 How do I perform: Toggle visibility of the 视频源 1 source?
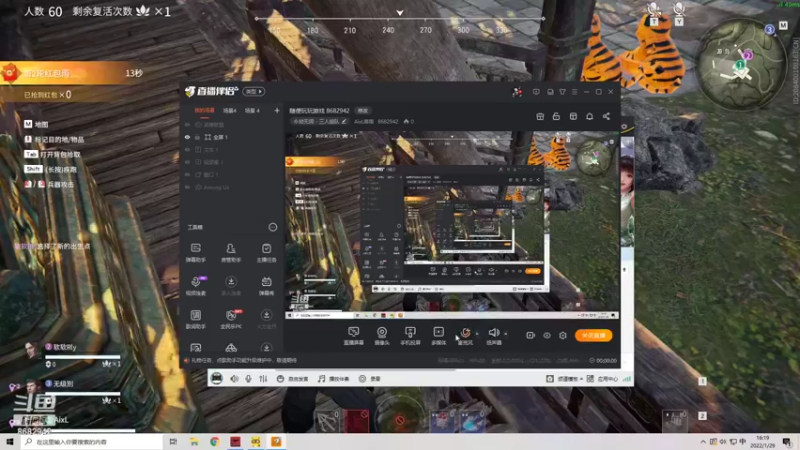point(187,162)
